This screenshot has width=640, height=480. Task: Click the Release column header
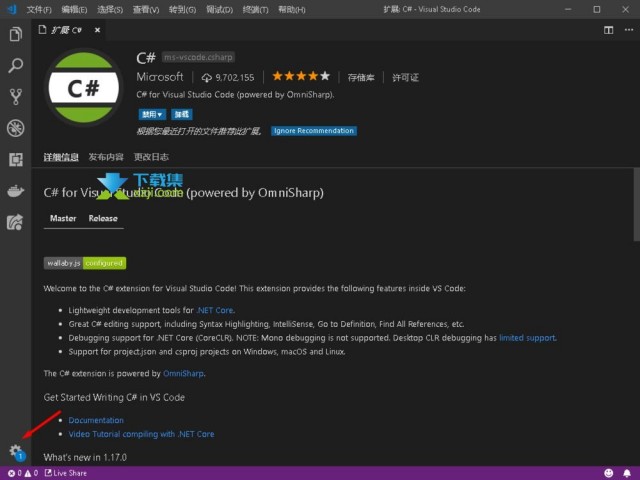(103, 218)
